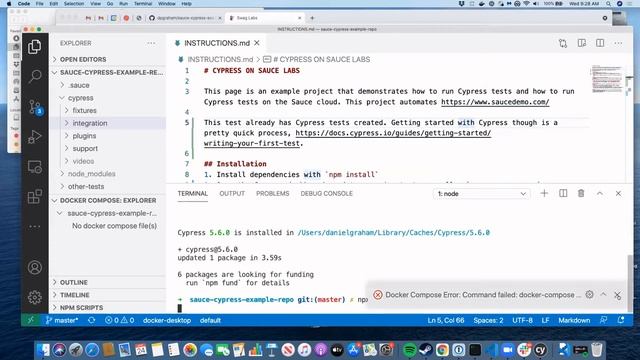The height and width of the screenshot is (360, 640).
Task: Open the Search view in activity bar
Action: (35, 76)
